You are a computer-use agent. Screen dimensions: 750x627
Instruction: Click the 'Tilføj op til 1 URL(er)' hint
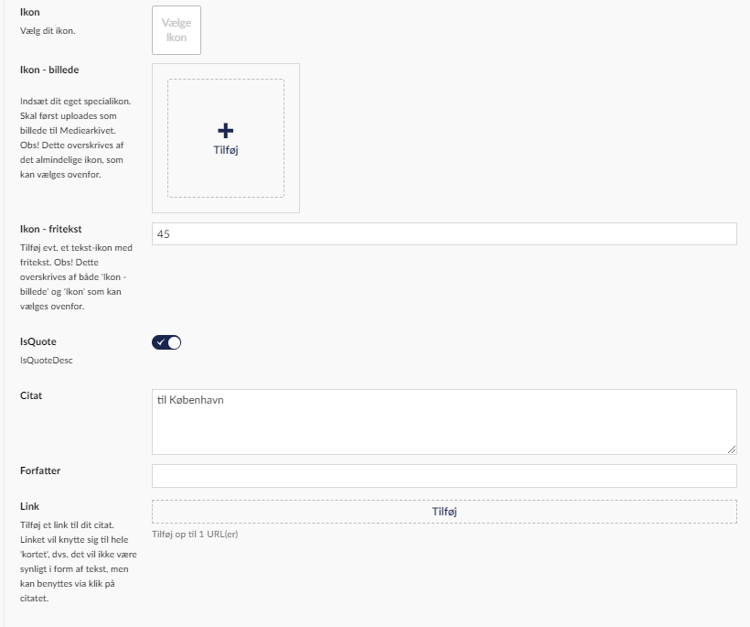tap(194, 534)
